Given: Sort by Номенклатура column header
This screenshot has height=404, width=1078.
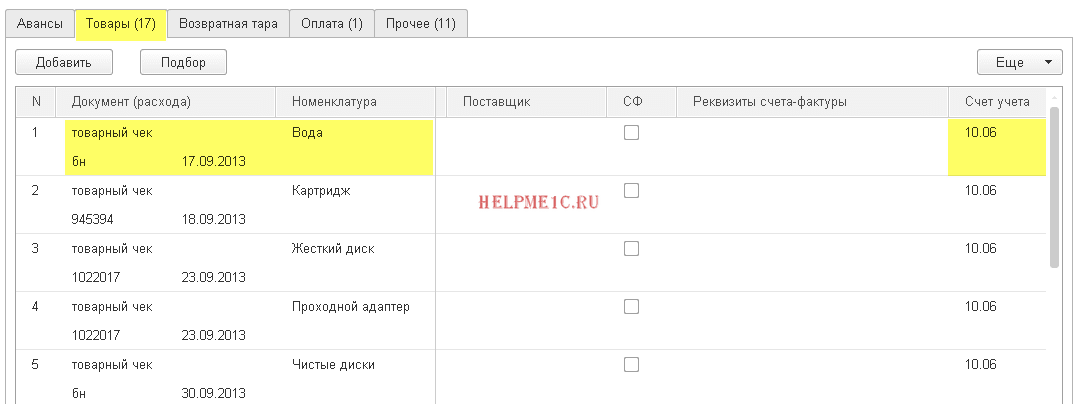Looking at the screenshot, I should click(334, 101).
